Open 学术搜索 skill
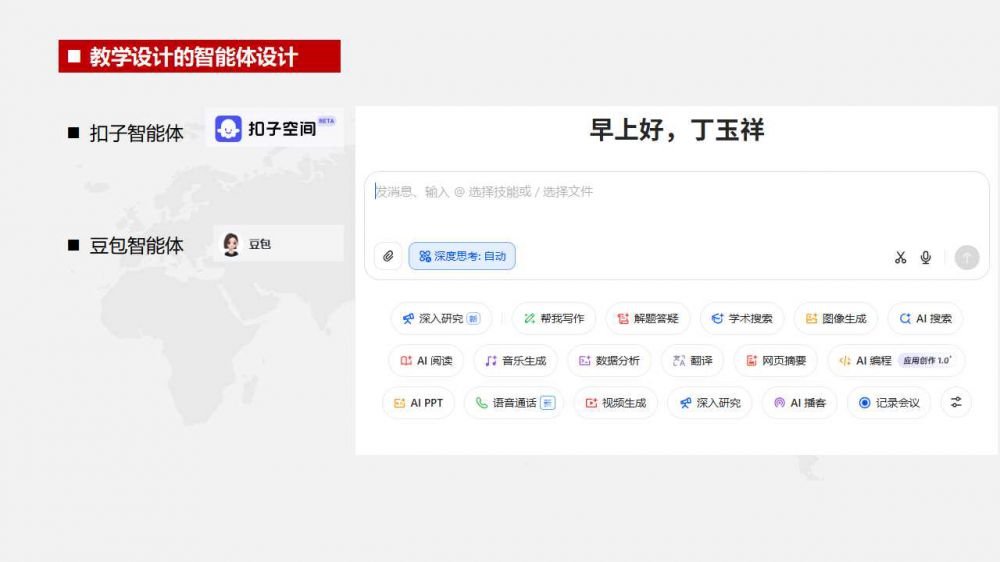1000x562 pixels. coord(741,319)
